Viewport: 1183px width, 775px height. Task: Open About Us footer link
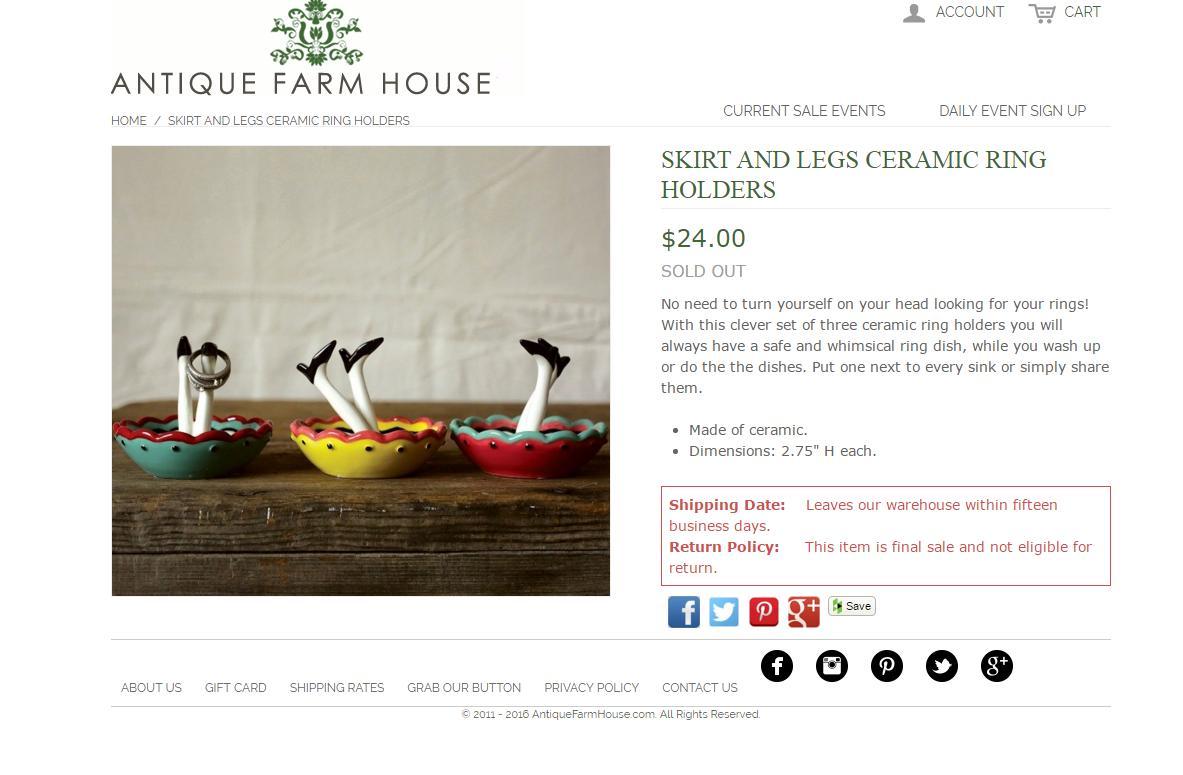[152, 687]
